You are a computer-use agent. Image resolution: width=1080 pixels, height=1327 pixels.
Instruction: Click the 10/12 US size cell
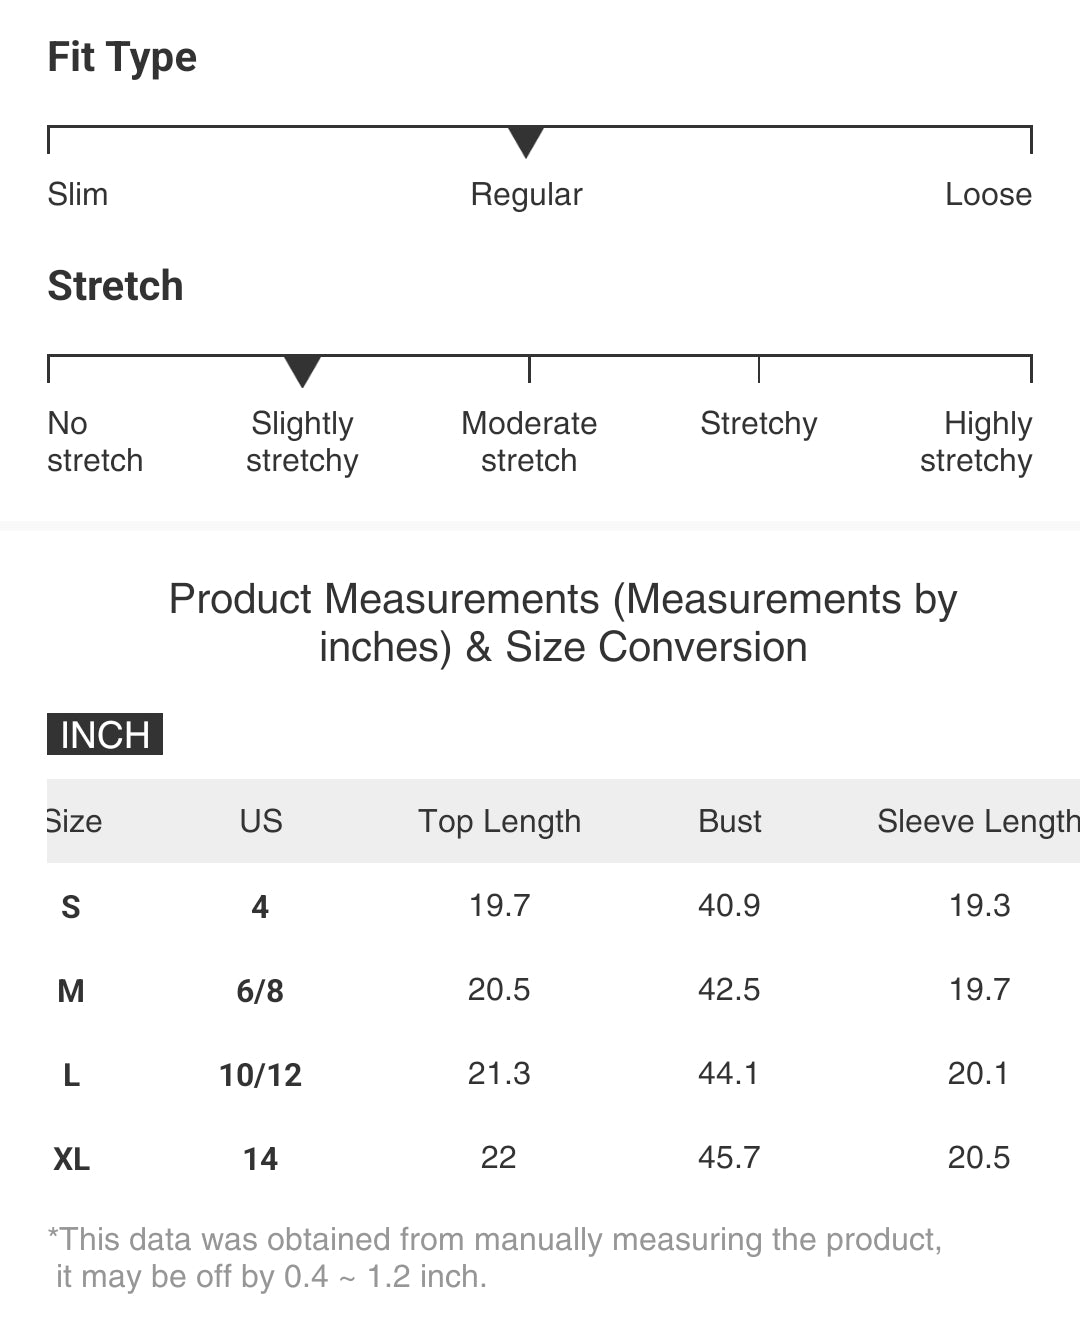pyautogui.click(x=260, y=1075)
